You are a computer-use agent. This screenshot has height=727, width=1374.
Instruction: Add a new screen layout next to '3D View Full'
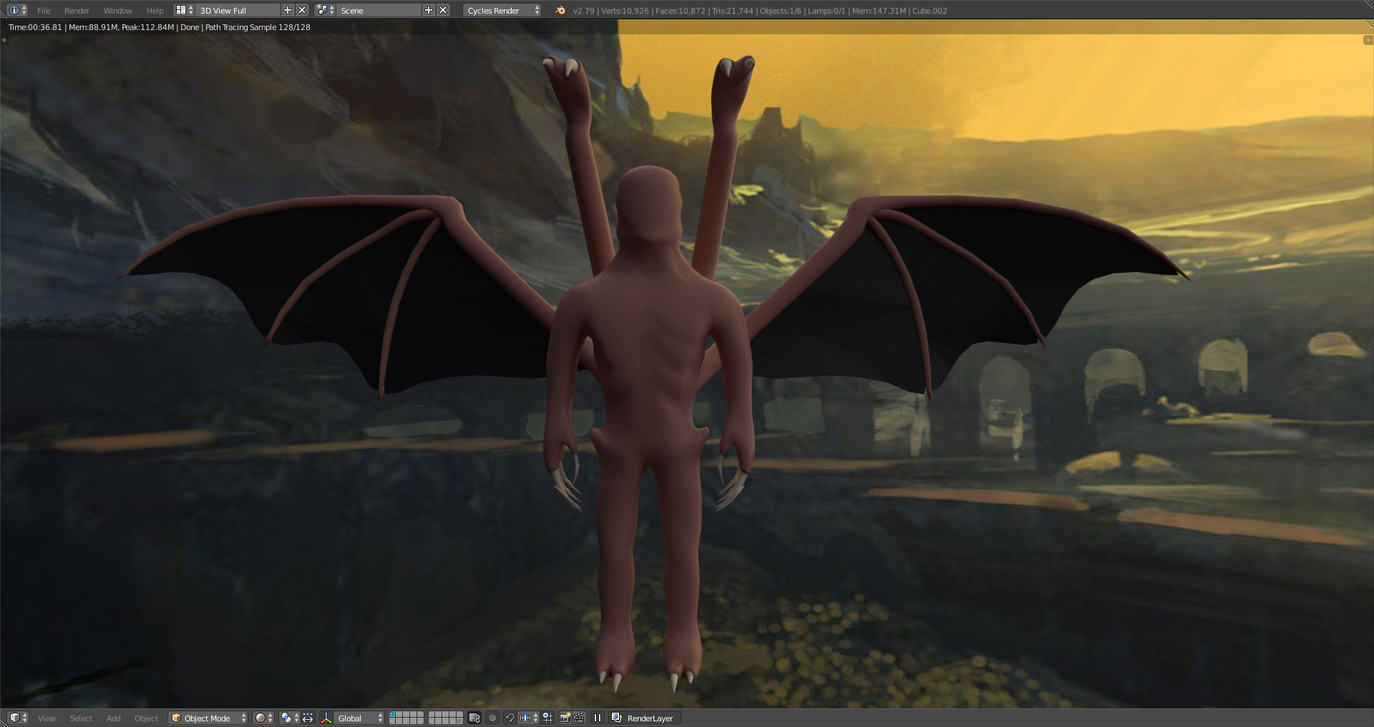click(288, 10)
